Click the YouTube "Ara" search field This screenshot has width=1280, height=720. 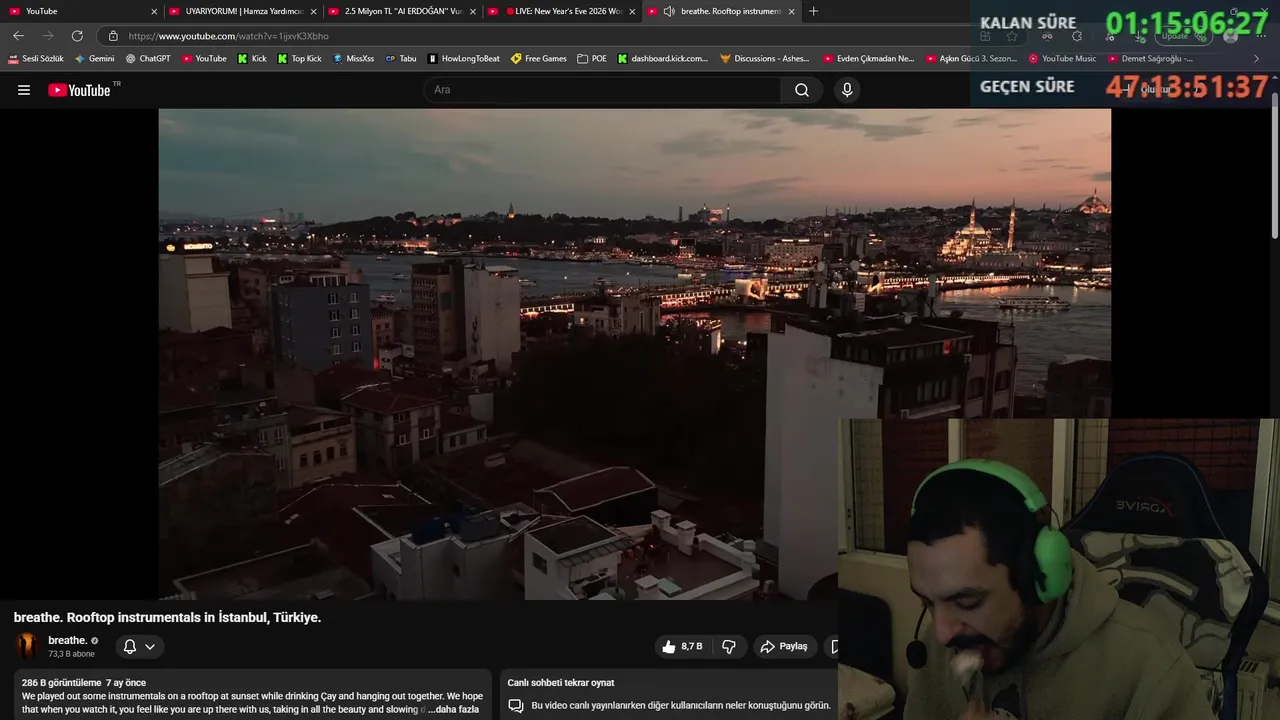coord(603,90)
